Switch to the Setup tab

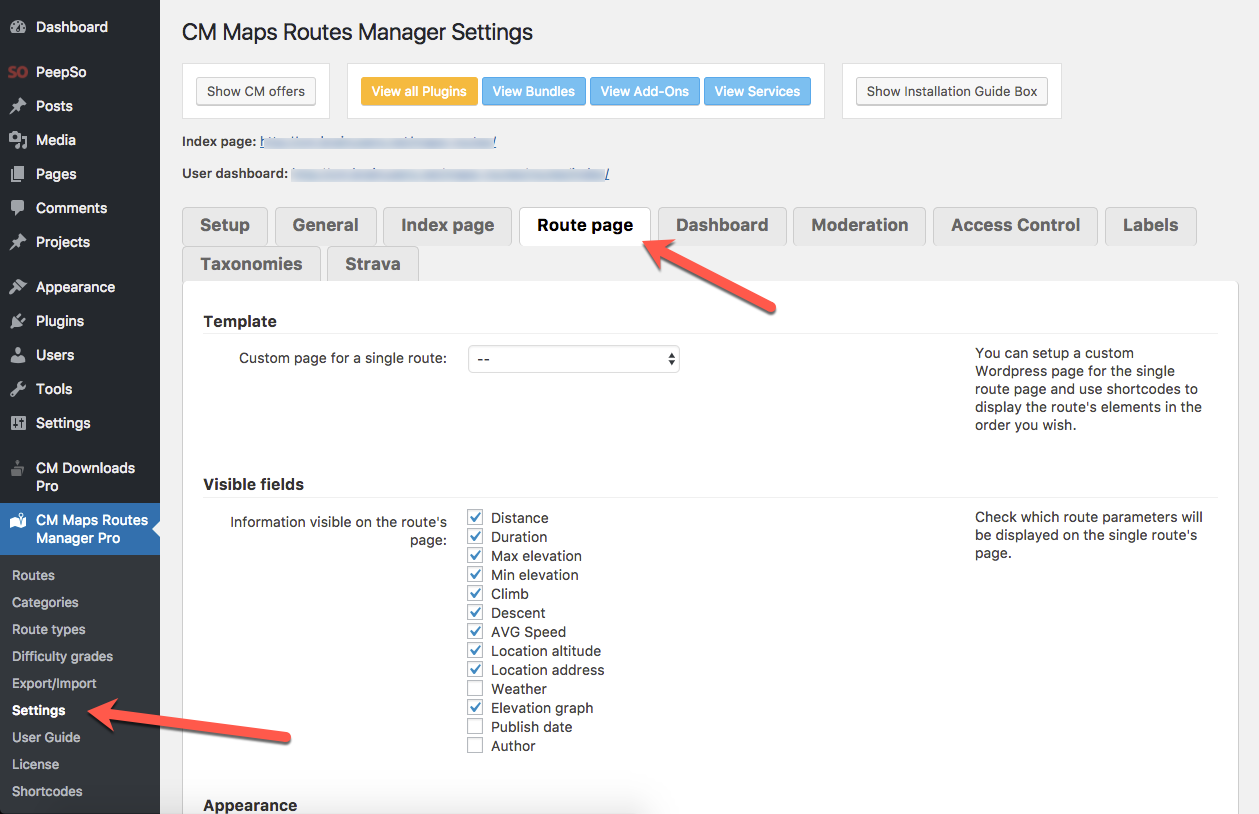pos(225,226)
